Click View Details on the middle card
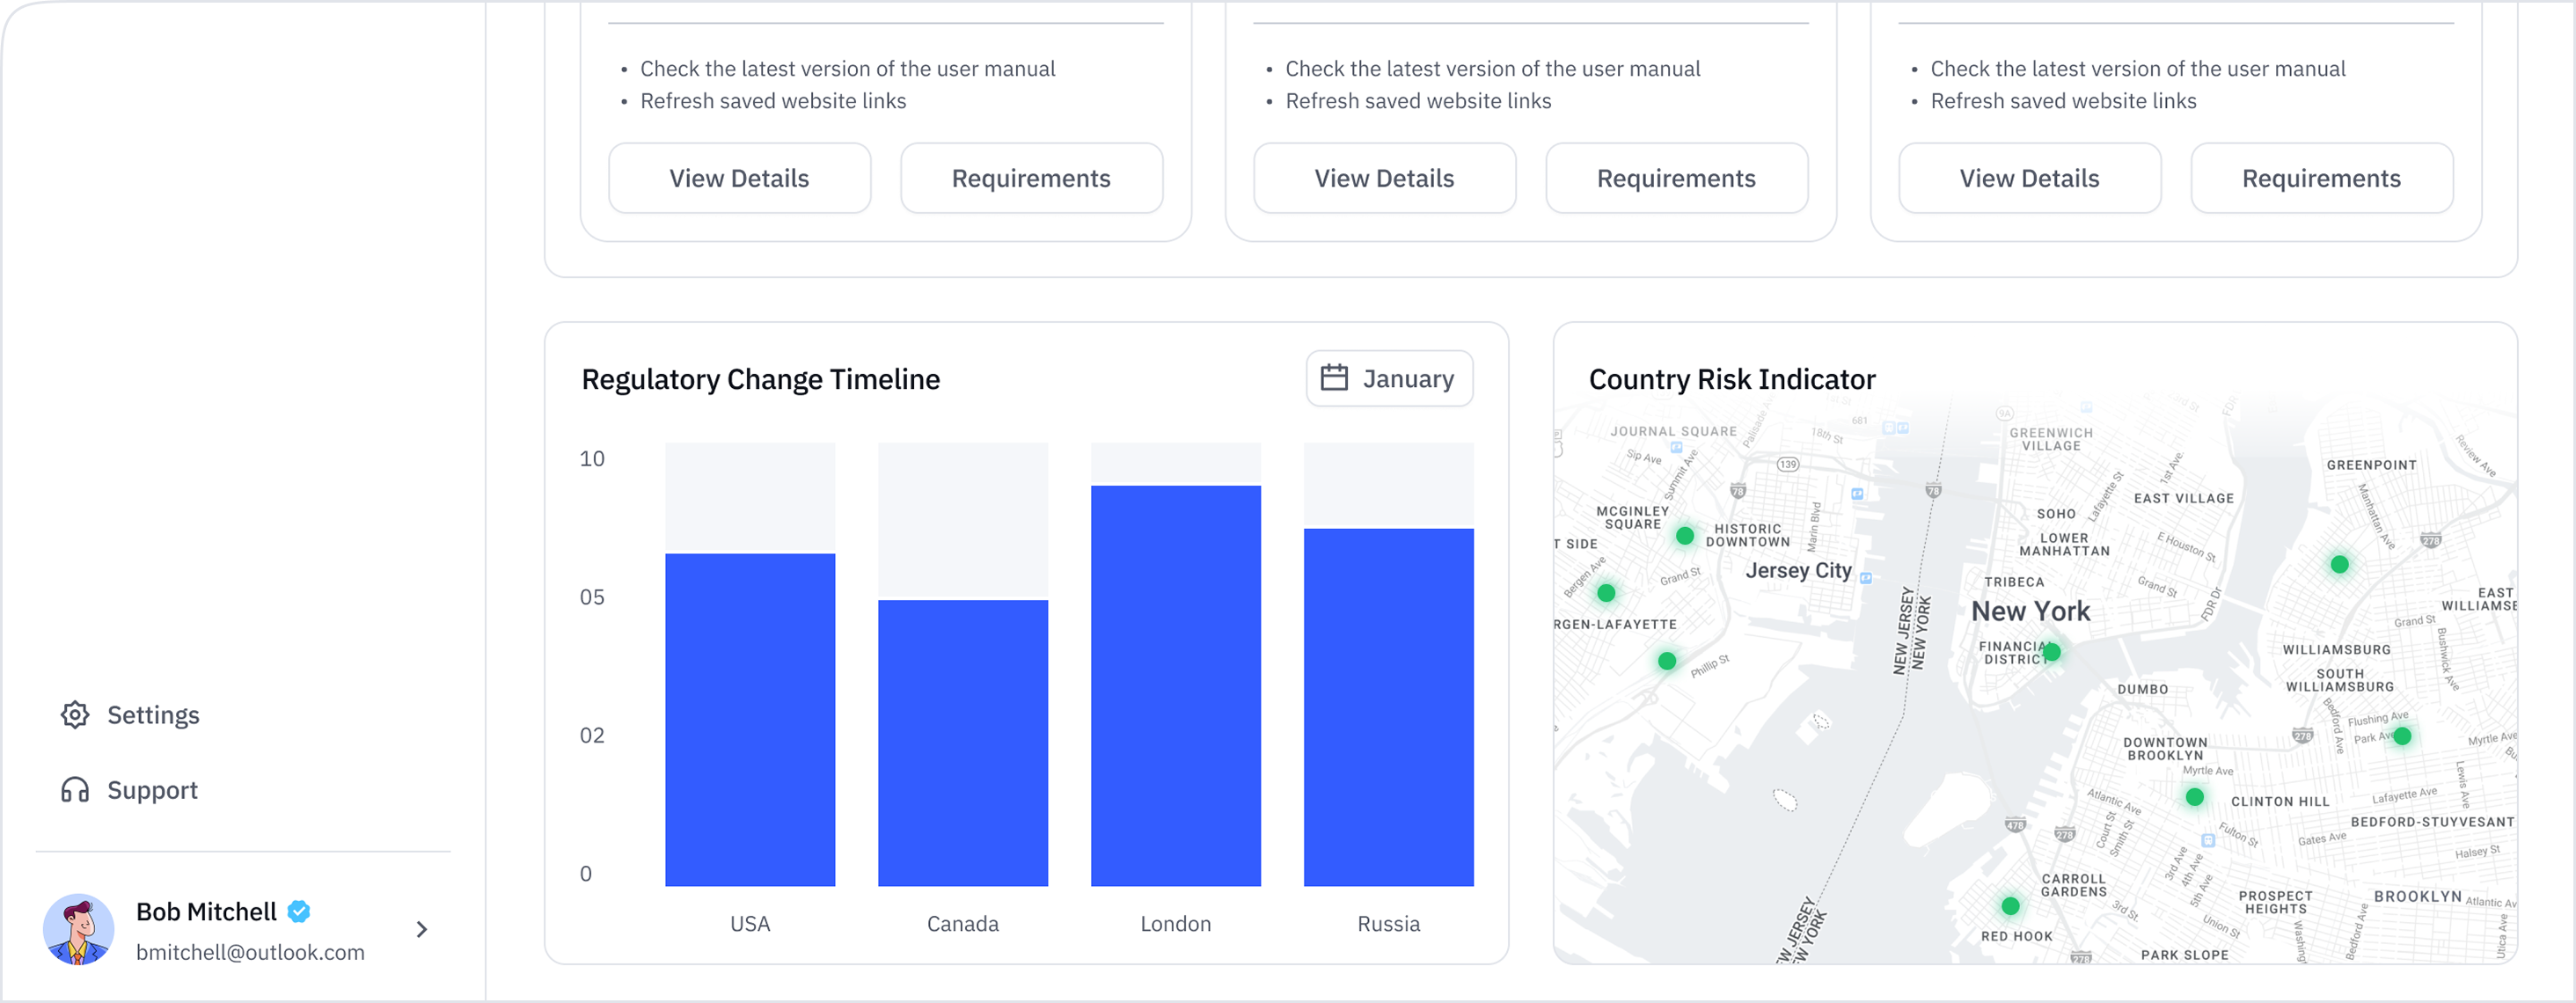 pos(1384,178)
